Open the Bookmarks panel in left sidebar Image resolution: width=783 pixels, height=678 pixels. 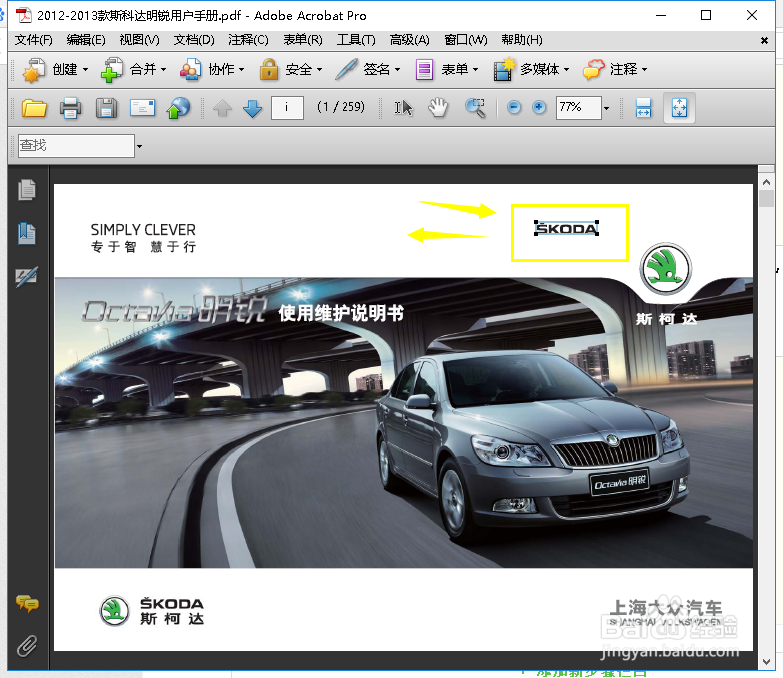[26, 234]
